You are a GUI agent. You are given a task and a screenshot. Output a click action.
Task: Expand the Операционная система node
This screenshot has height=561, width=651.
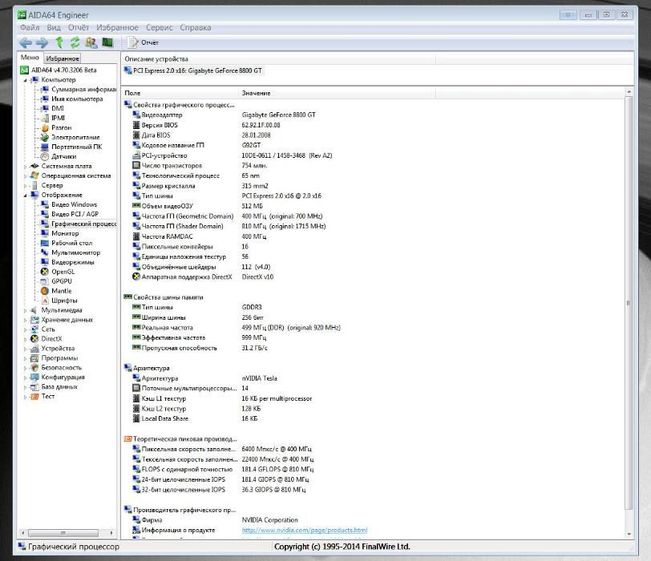(25, 176)
